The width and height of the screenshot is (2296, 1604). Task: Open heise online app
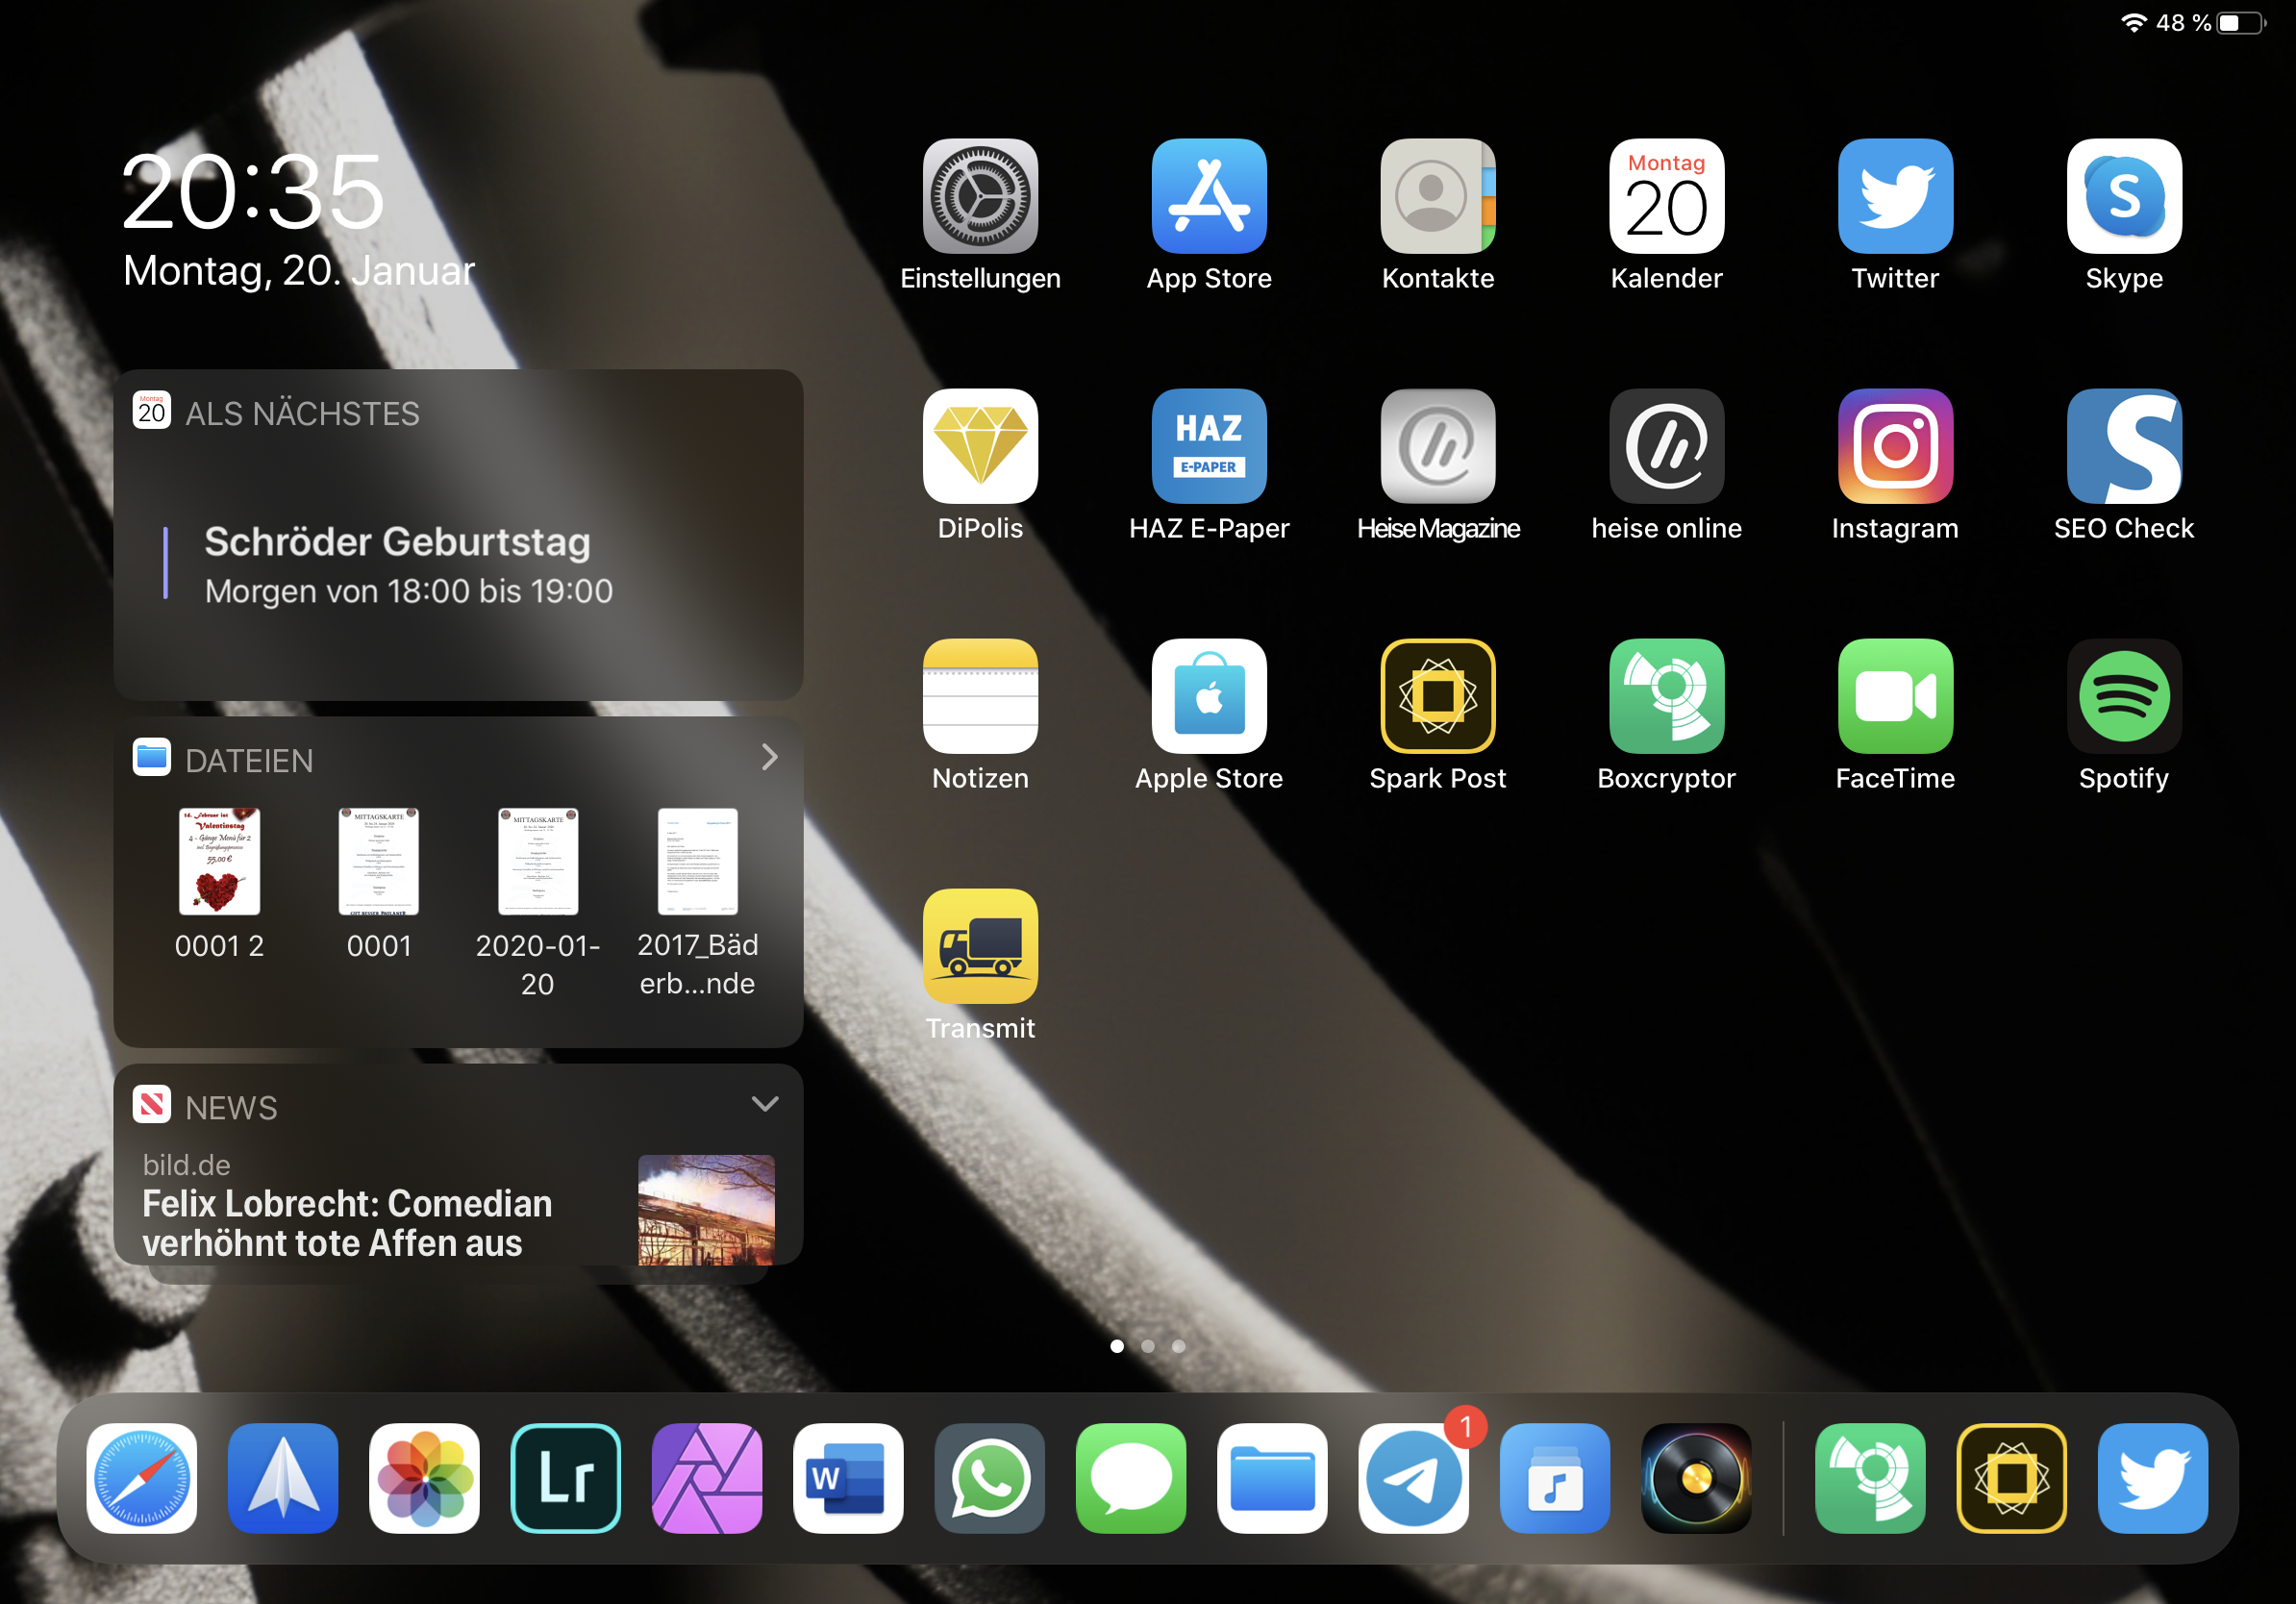coord(1667,446)
